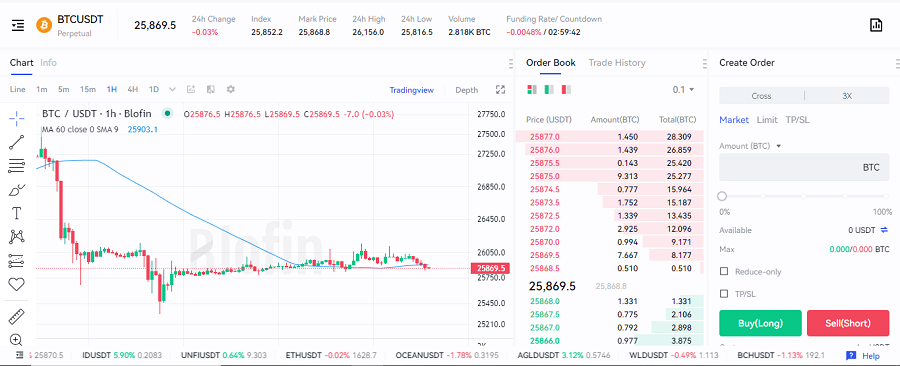
Task: Switch chart interval to 4H
Action: click(133, 89)
